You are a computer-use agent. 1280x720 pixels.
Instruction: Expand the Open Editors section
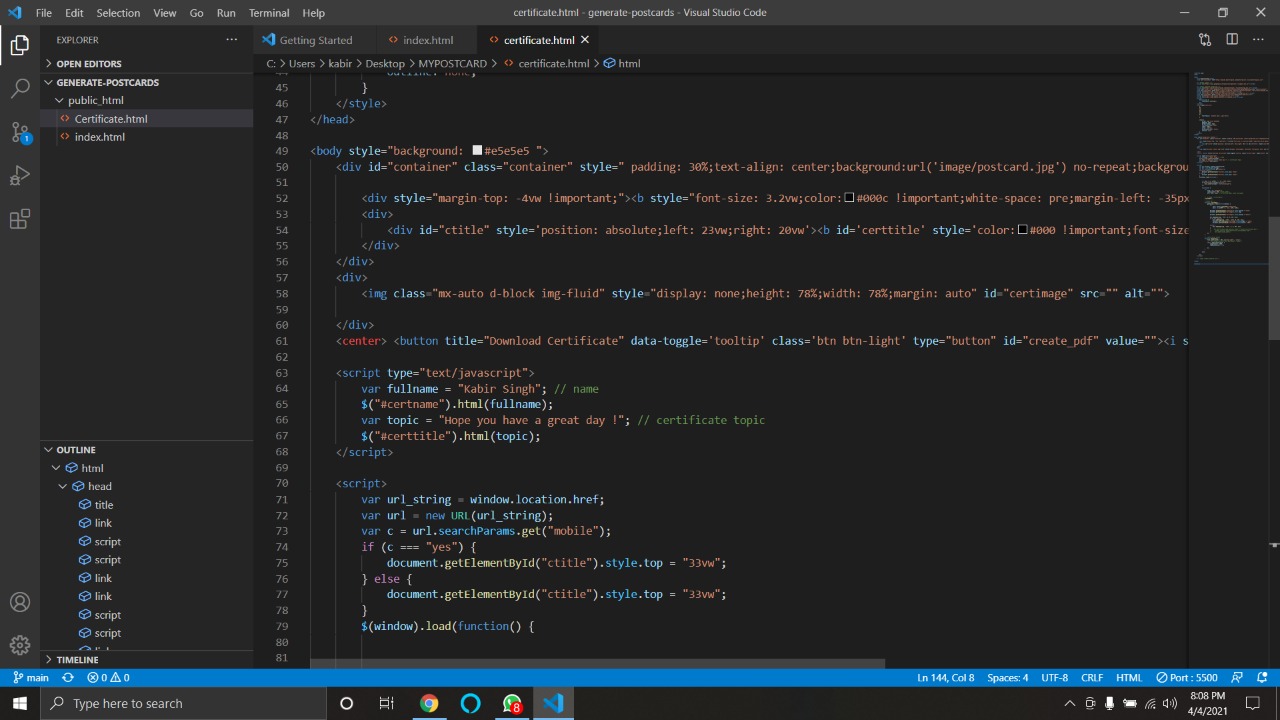click(89, 64)
